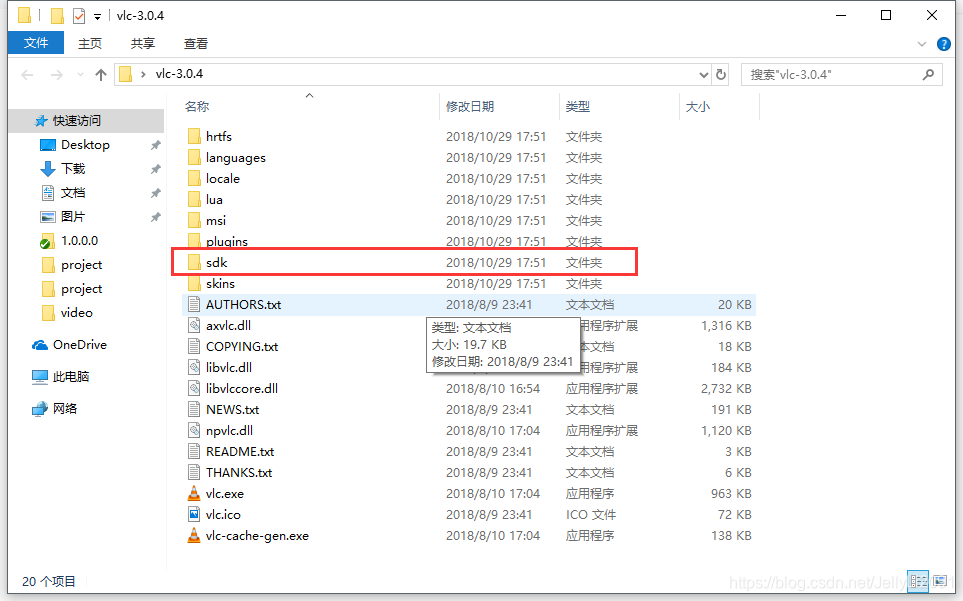Sort by the 修改日期 column header
Image resolution: width=963 pixels, height=601 pixels.
tap(470, 106)
